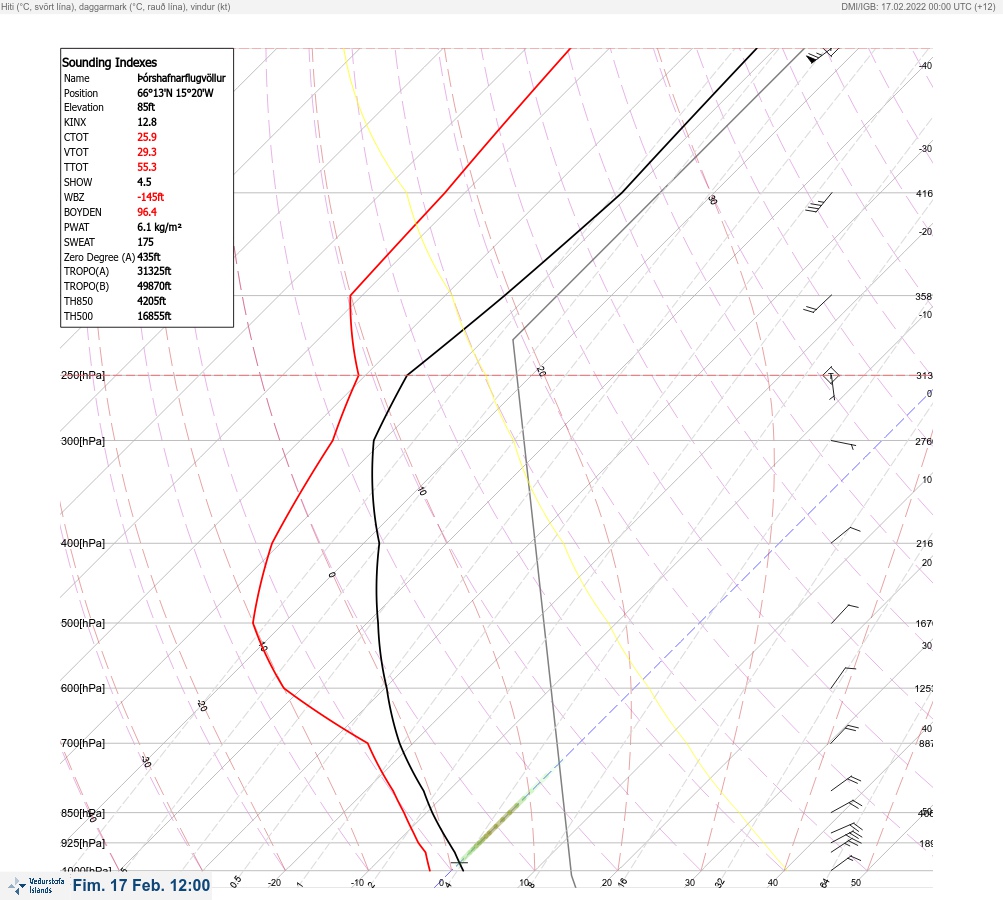Select station name Þórshafnarflugvöllur
1003x900 pixels.
[x=181, y=78]
